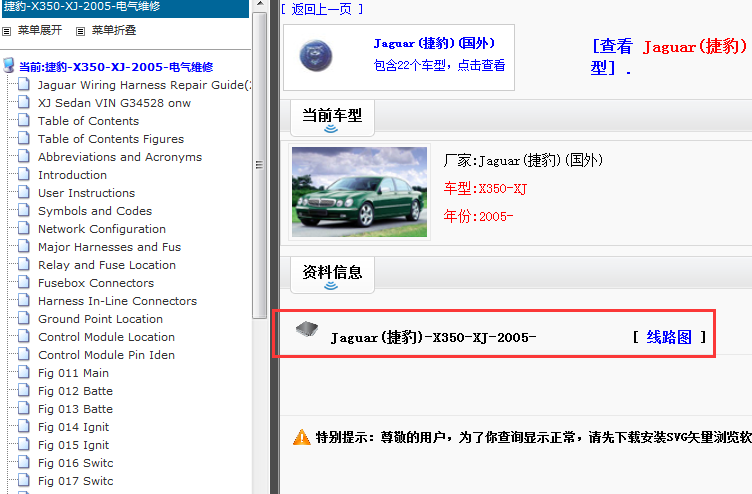
Task: Click the green Jaguar XJ car thumbnail
Action: point(359,191)
